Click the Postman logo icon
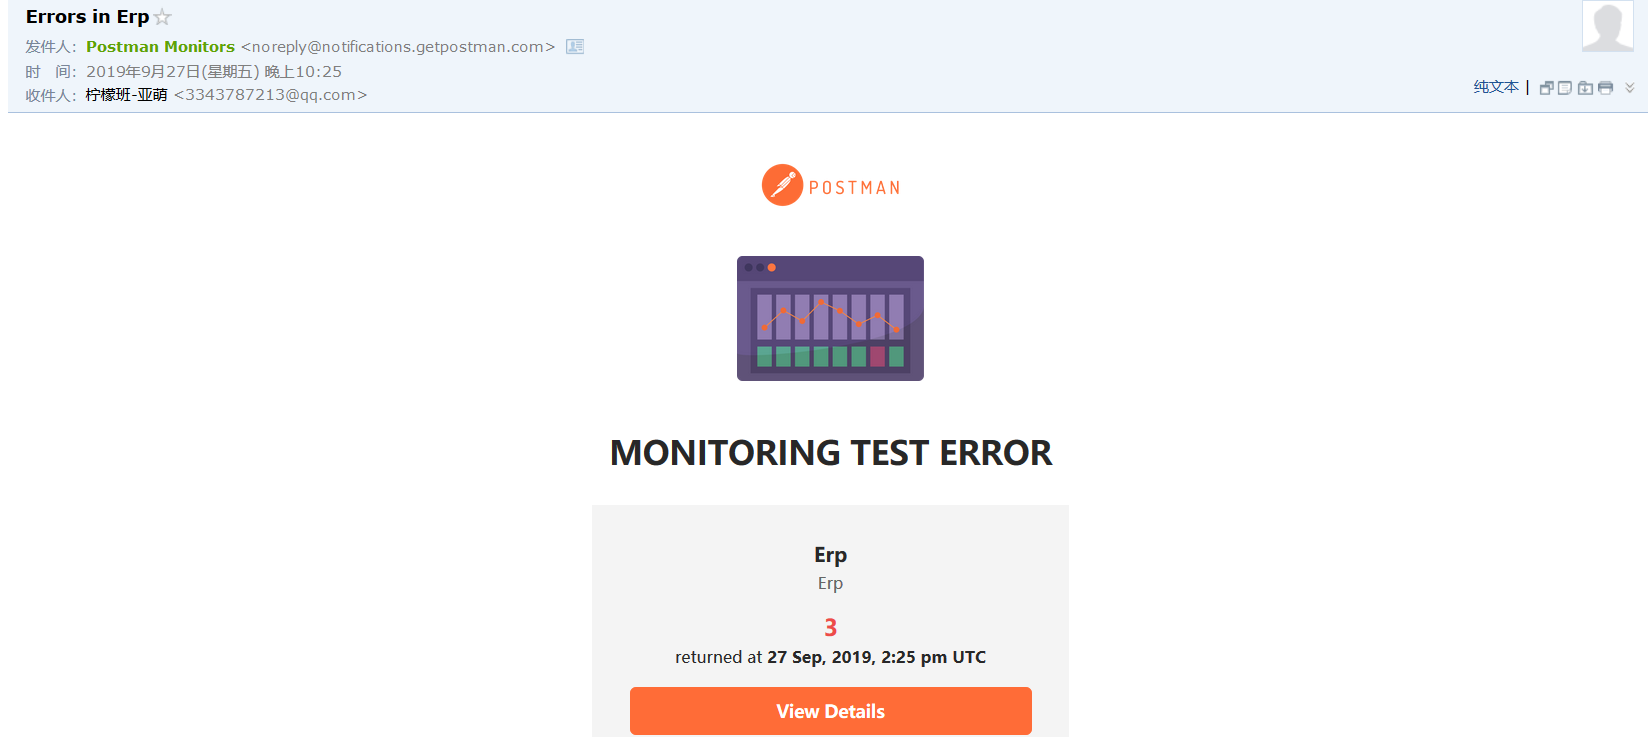The image size is (1648, 737). point(782,185)
